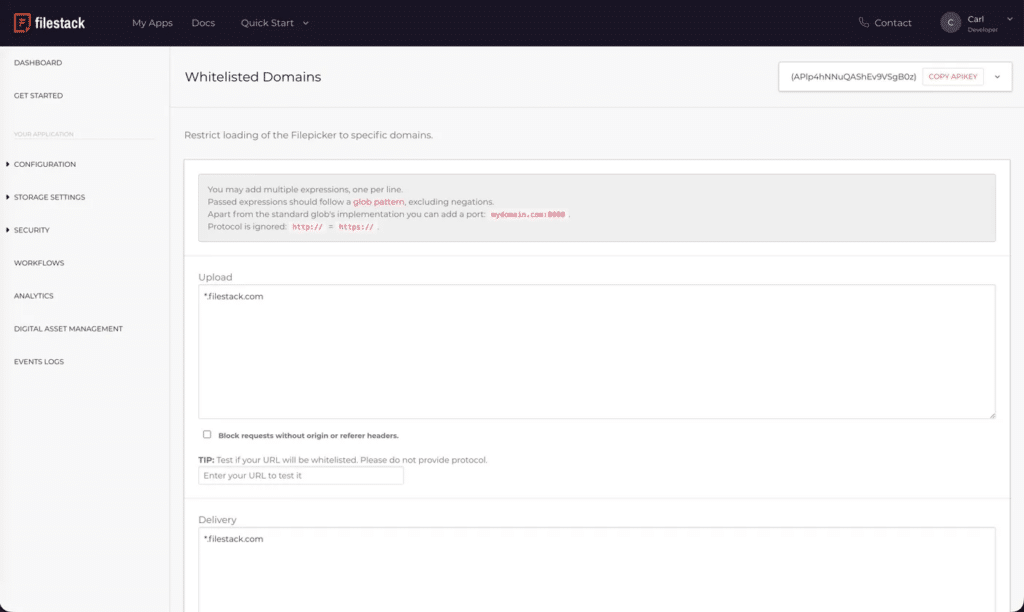Screen dimensions: 1024x612
Task: Follow the glob pattern link
Action: (379, 202)
